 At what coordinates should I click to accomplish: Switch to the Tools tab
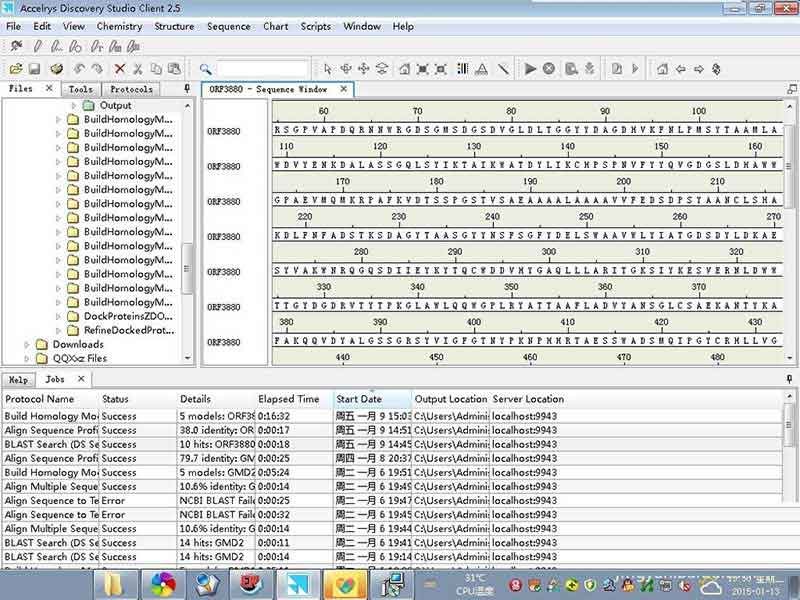coord(81,89)
